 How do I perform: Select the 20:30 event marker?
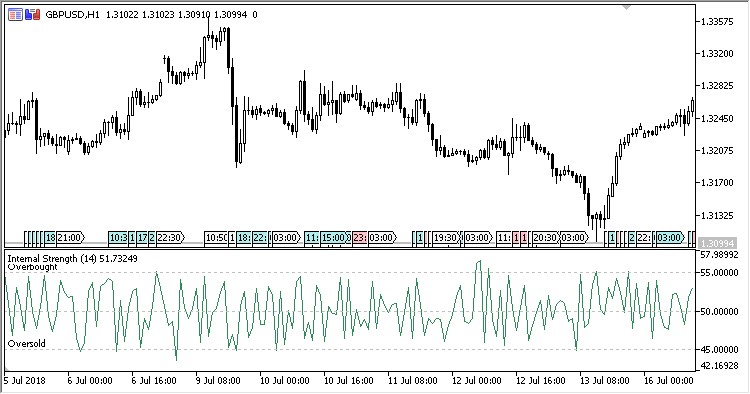point(546,237)
